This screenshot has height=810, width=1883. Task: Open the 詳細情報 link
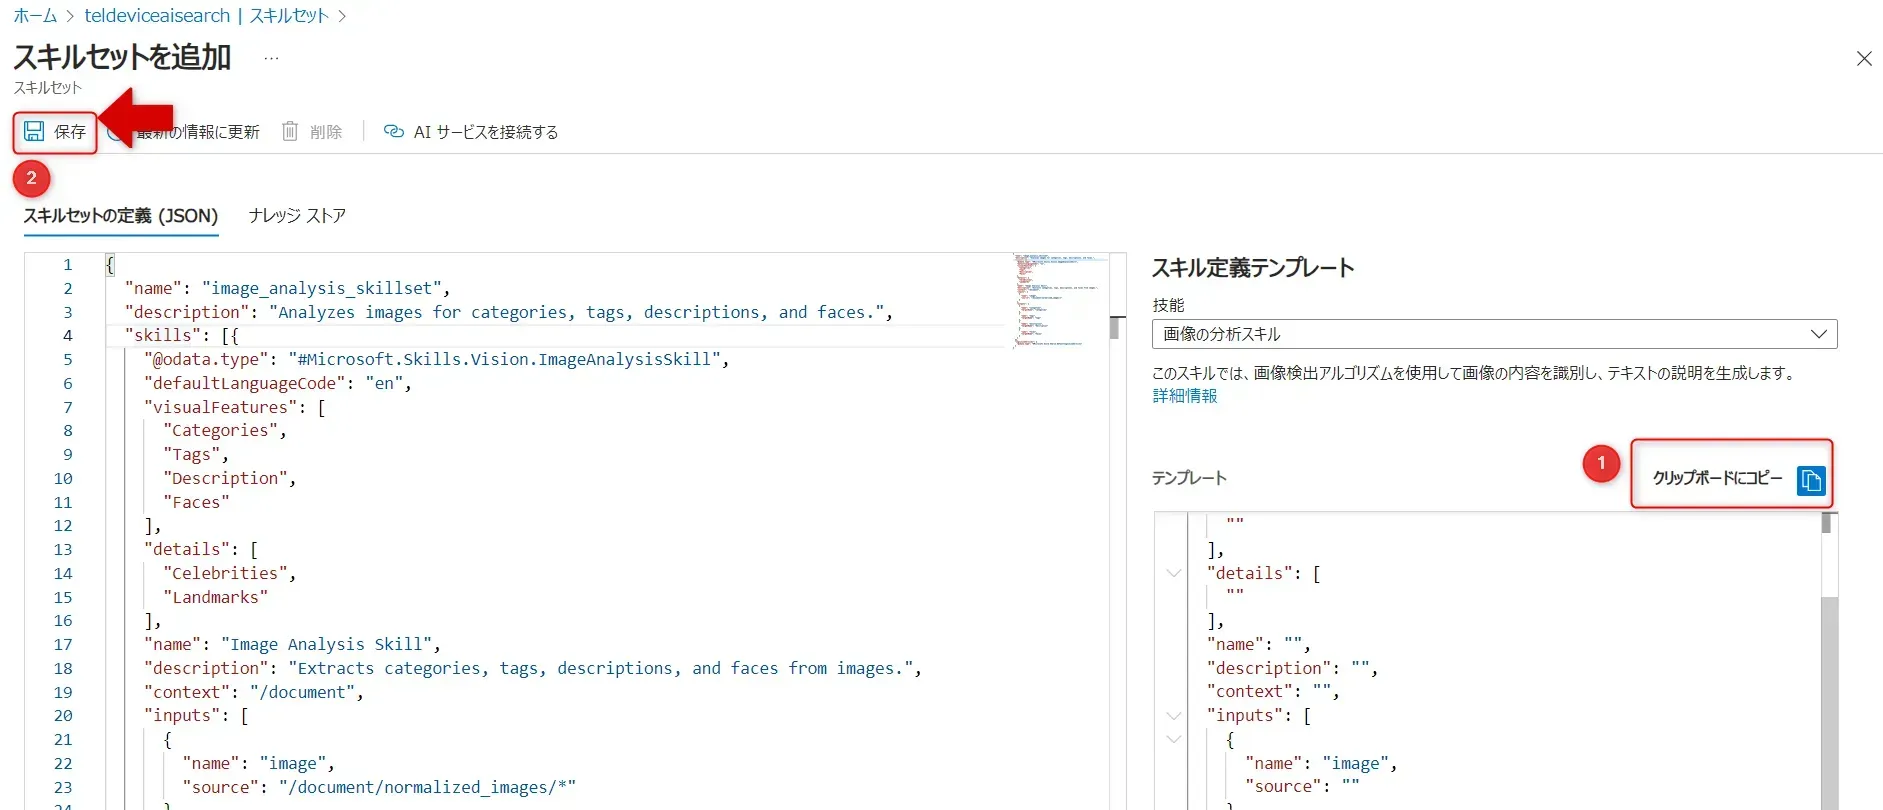coord(1185,396)
